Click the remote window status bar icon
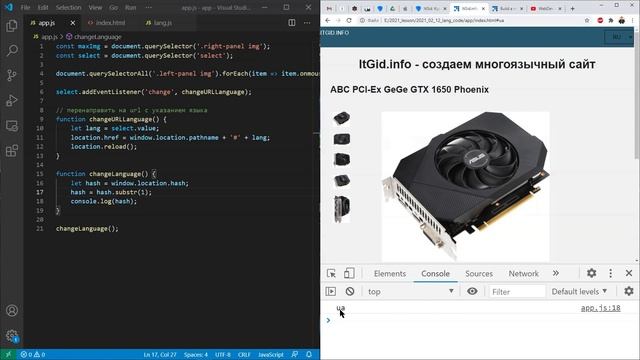Viewport: 640px width, 360px height. 8,355
